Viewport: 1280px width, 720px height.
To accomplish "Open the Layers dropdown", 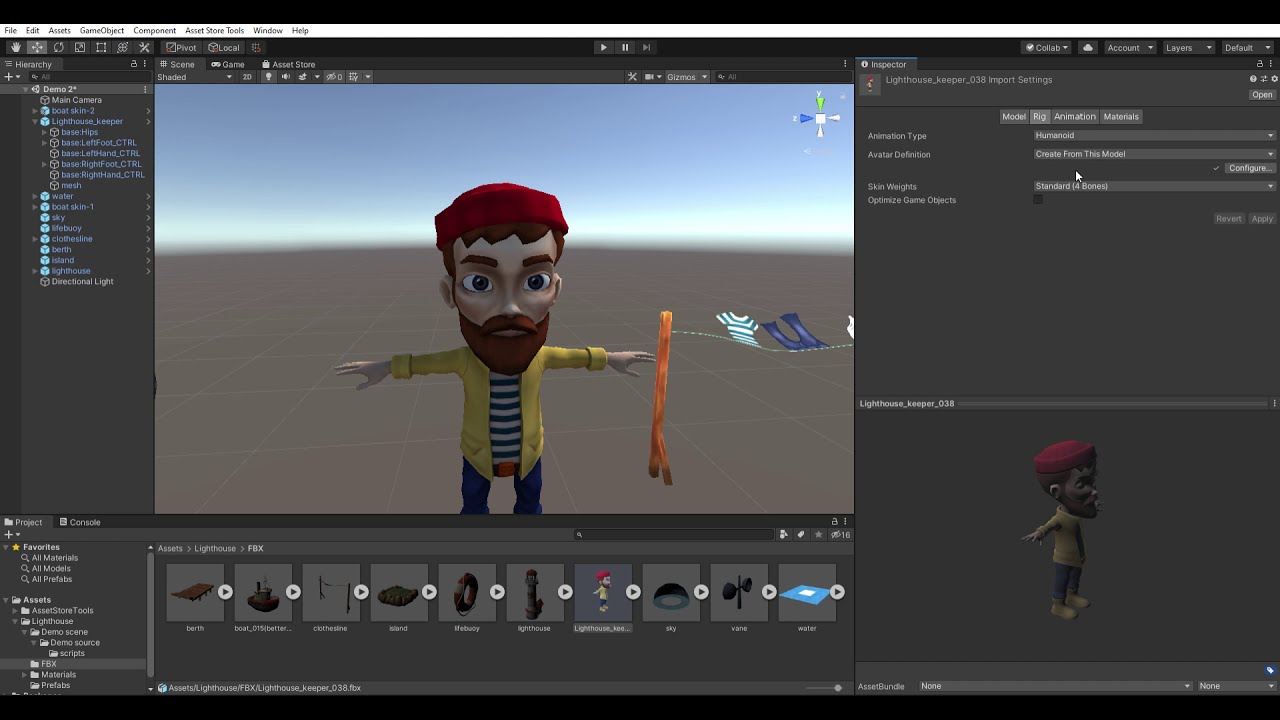I will click(1188, 47).
